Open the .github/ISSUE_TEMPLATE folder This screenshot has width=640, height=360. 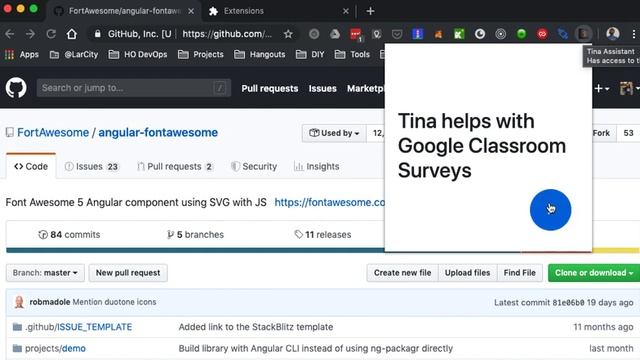point(79,327)
